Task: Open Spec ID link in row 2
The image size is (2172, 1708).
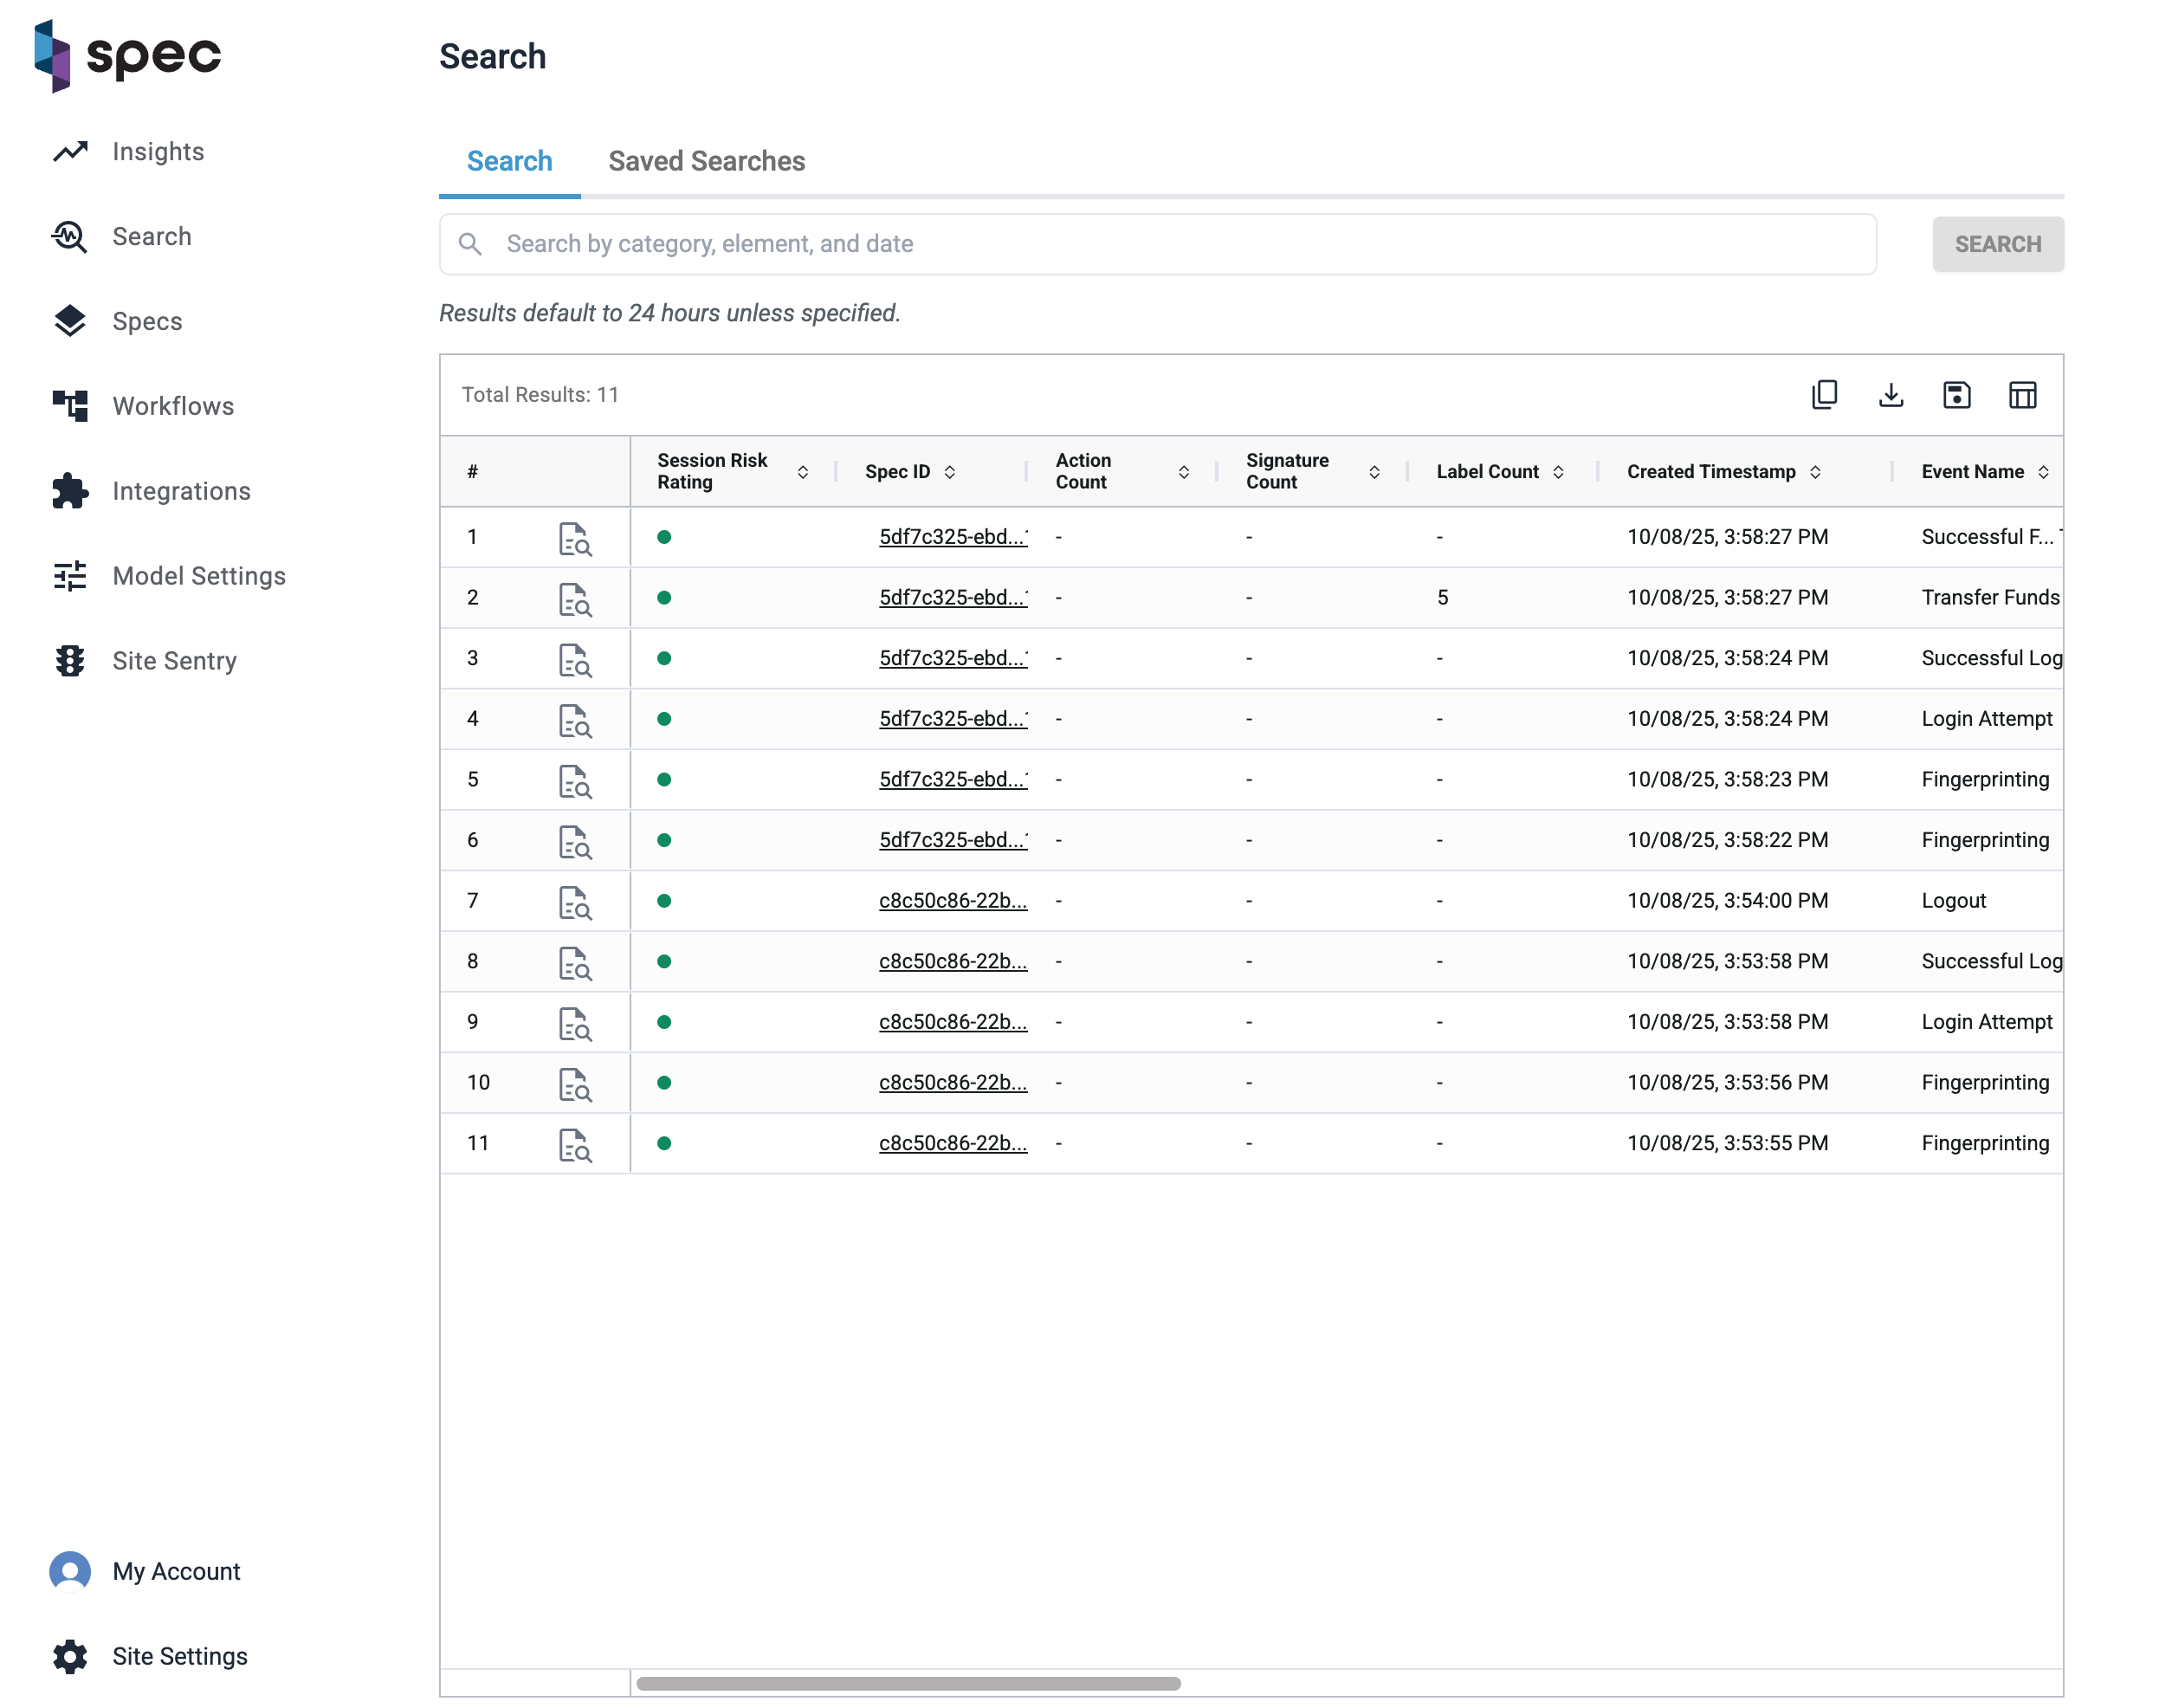Action: coord(952,598)
